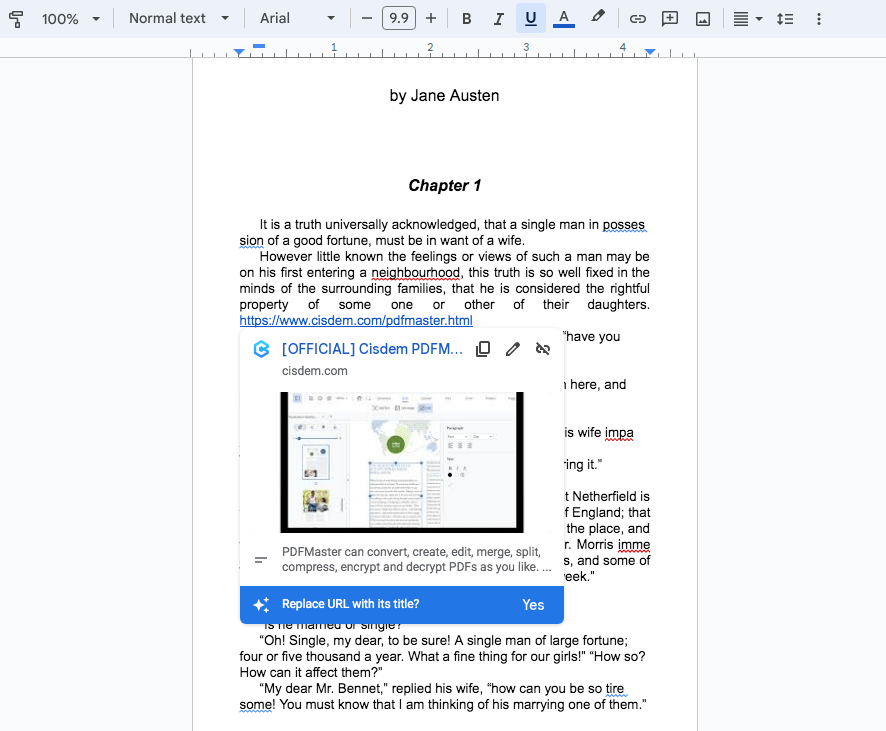The width and height of the screenshot is (886, 731).
Task: Click the insert link icon
Action: click(637, 19)
